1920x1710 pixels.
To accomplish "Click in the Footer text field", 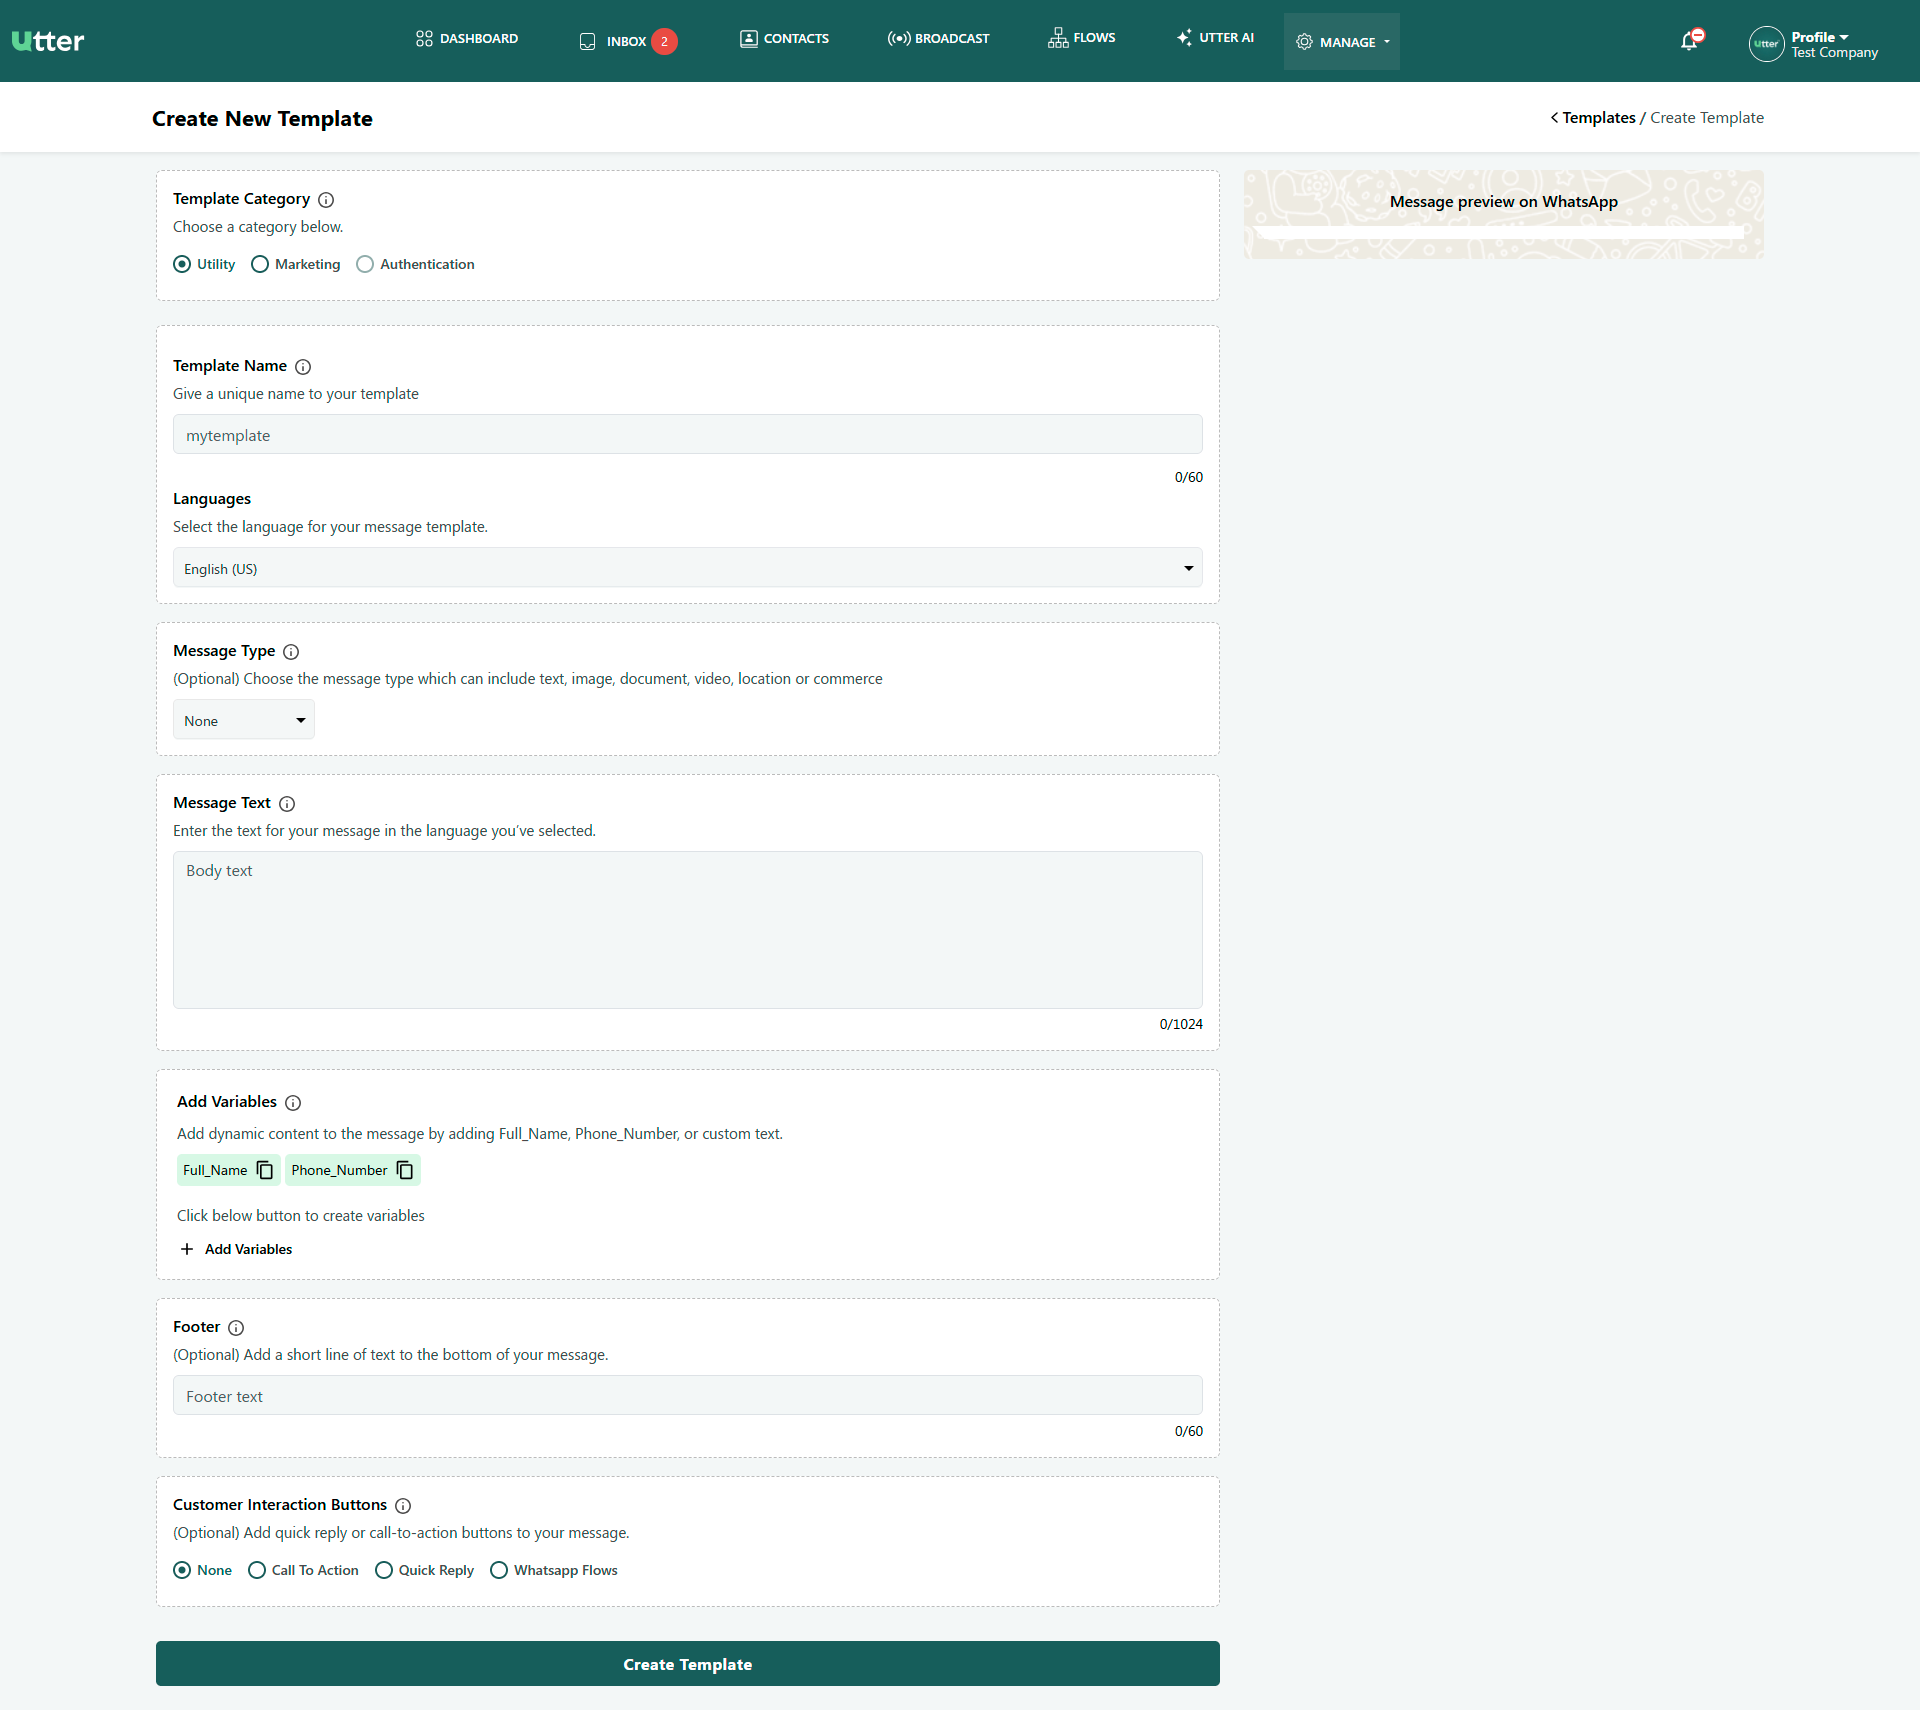I will (687, 1396).
